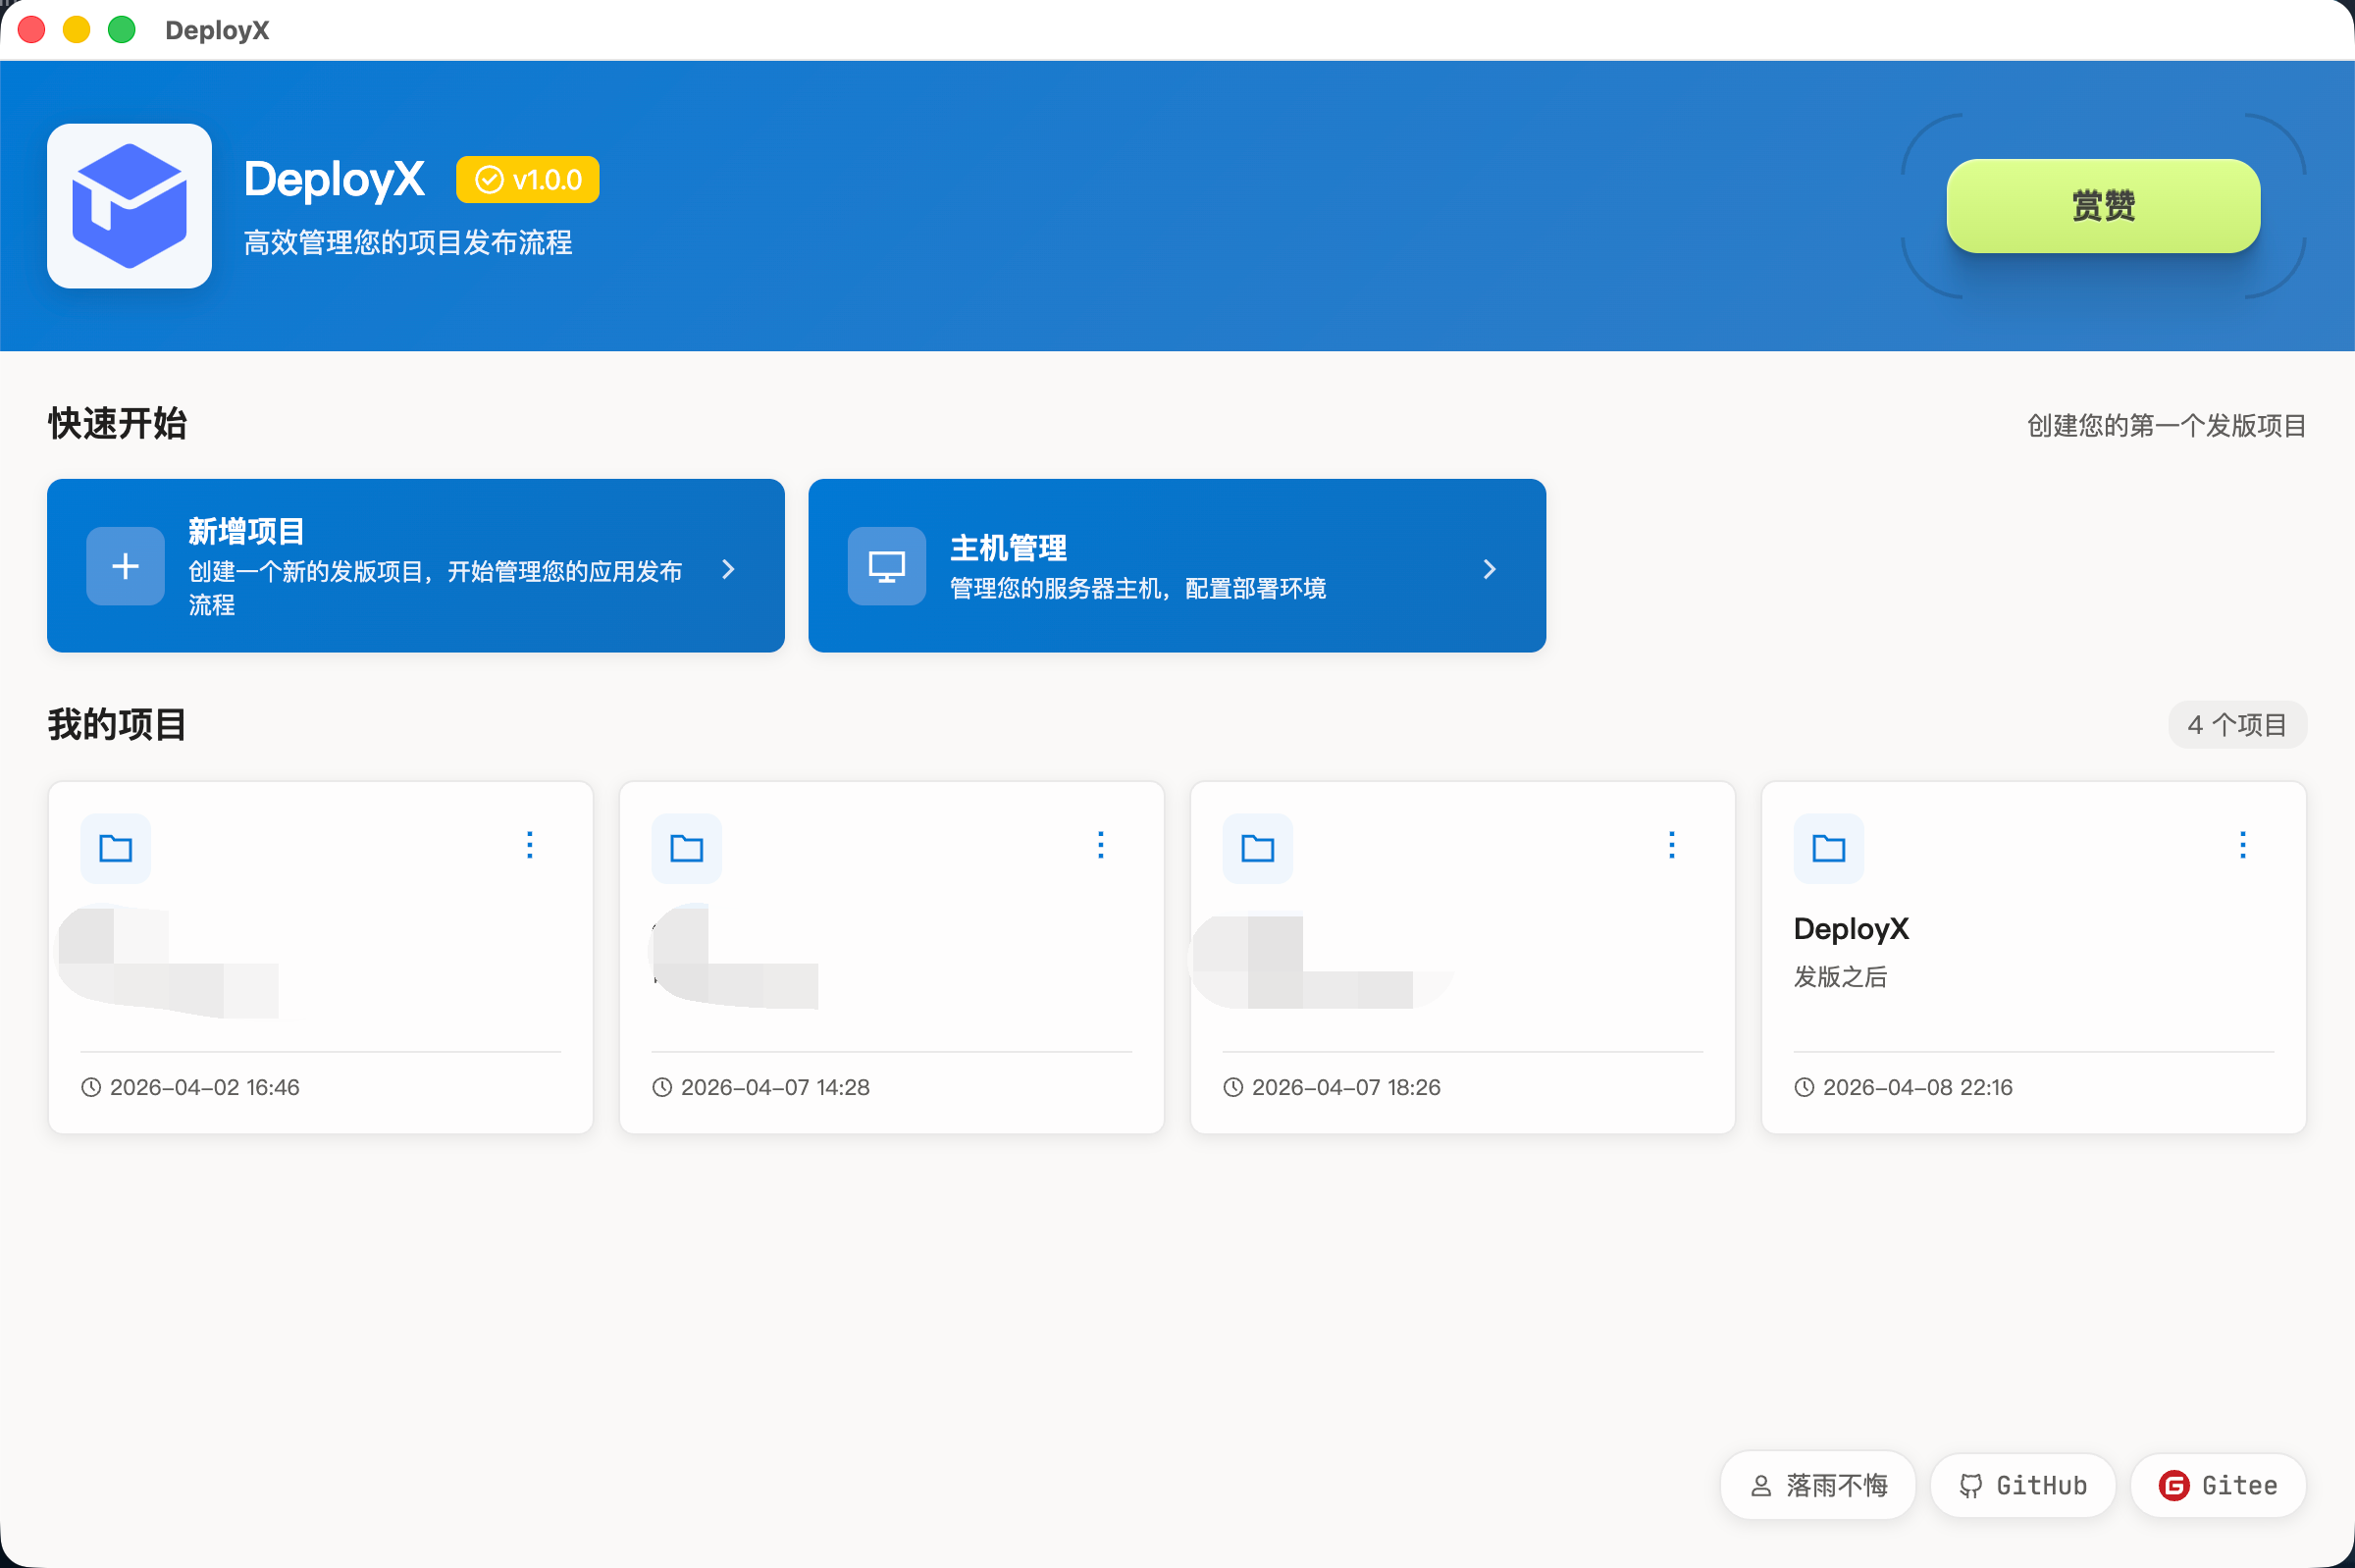
Task: Minimize the window with yellow button
Action: pos(77,30)
